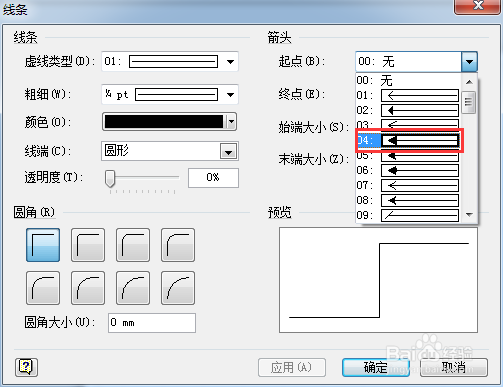Choose arrow style 02 filled arrowhead

(408, 110)
